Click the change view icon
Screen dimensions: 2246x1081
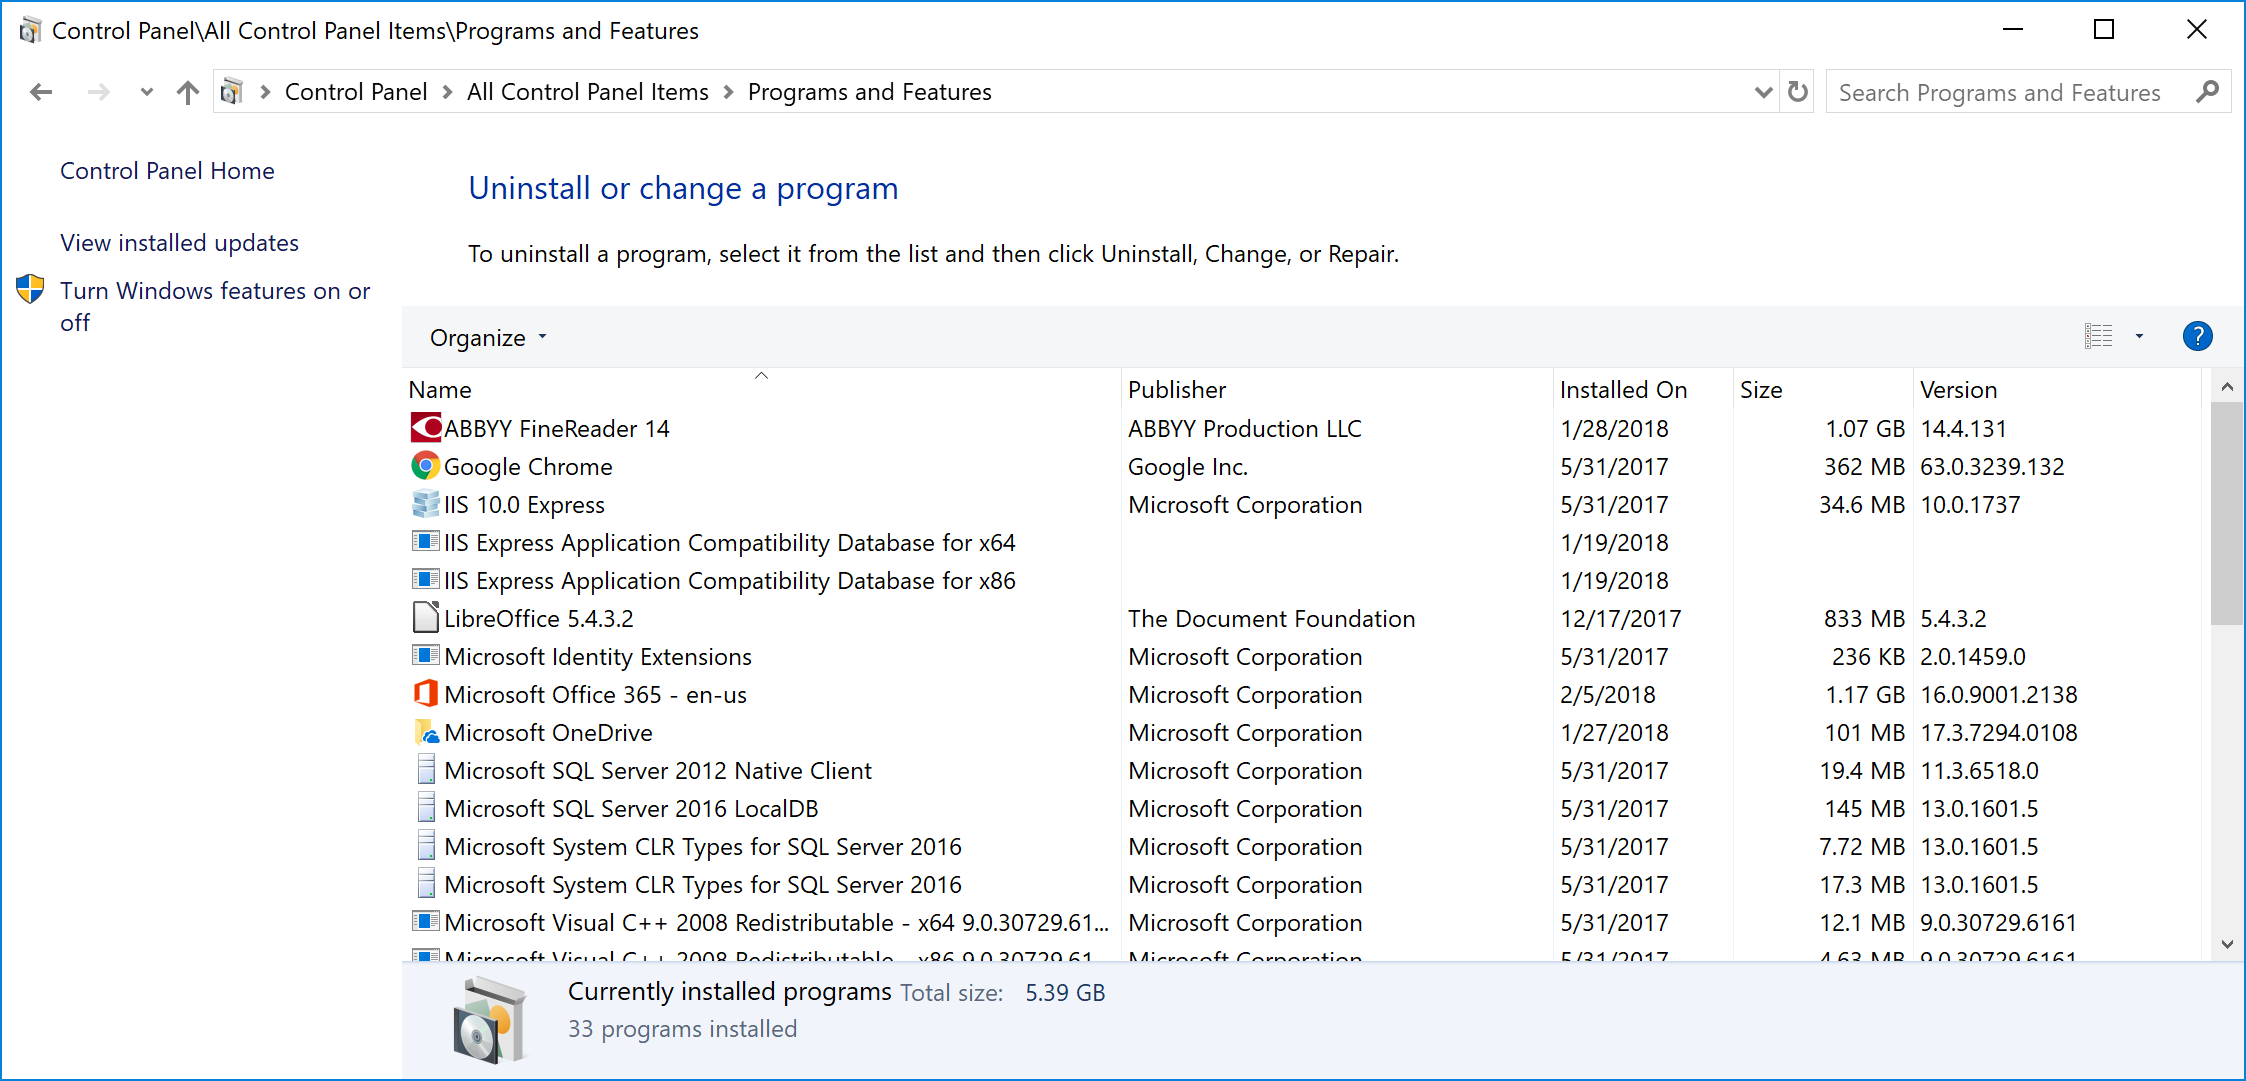pyautogui.click(x=2098, y=337)
